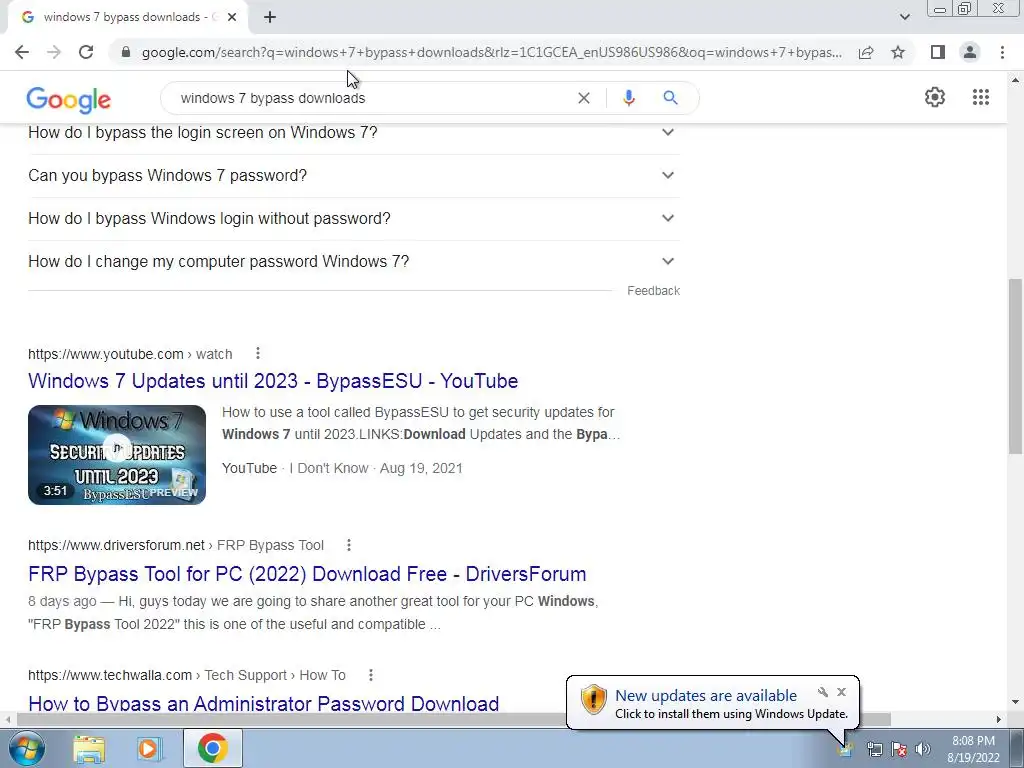This screenshot has width=1024, height=768.
Task: Open more options for the DriversForum result
Action: (x=349, y=545)
